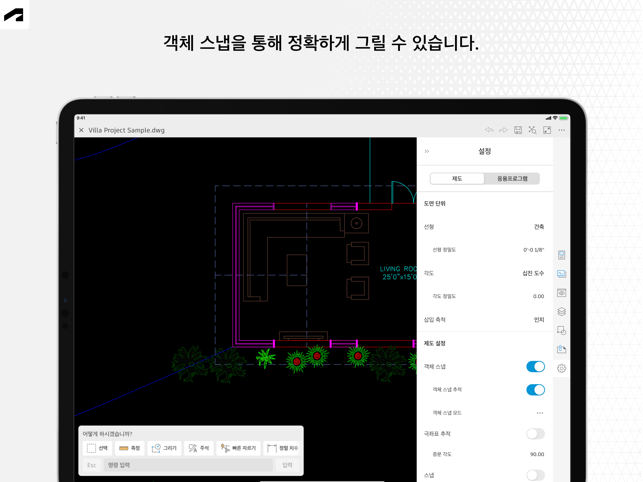The height and width of the screenshot is (482, 643).
Task: Switch to the 응용프로그램 tab
Action: pyautogui.click(x=512, y=179)
